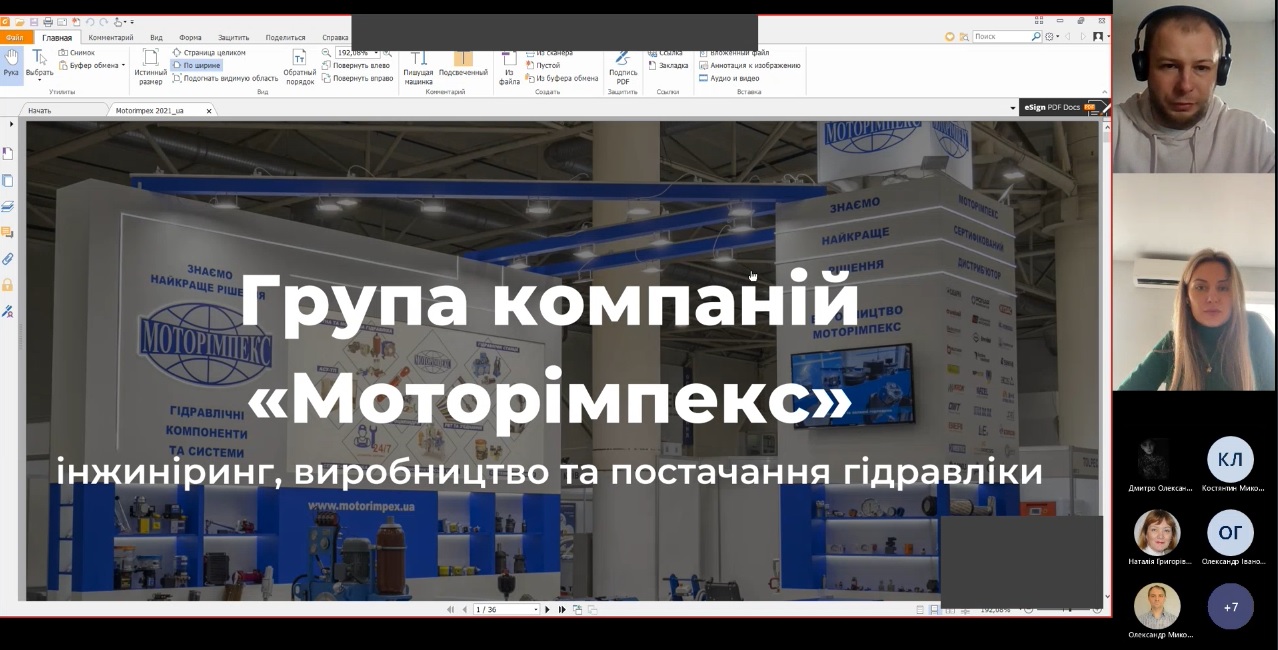The width and height of the screenshot is (1278, 650).
Task: Click Подогнать видимую область
Action: pyautogui.click(x=225, y=78)
